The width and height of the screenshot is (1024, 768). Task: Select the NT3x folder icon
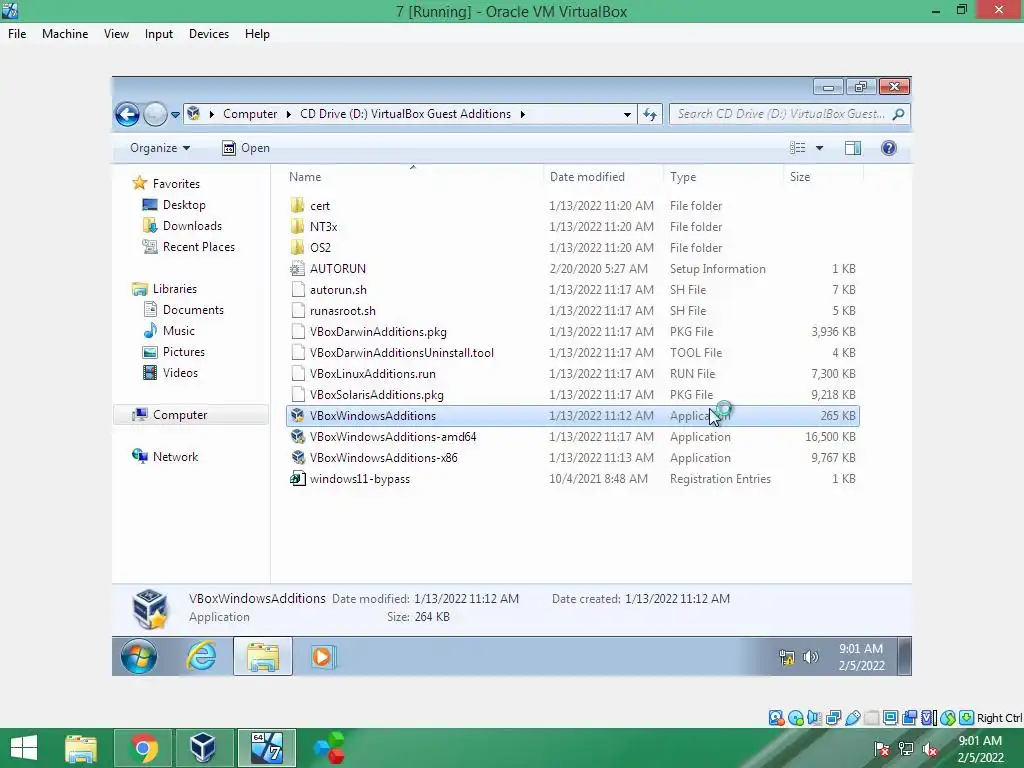pos(298,227)
